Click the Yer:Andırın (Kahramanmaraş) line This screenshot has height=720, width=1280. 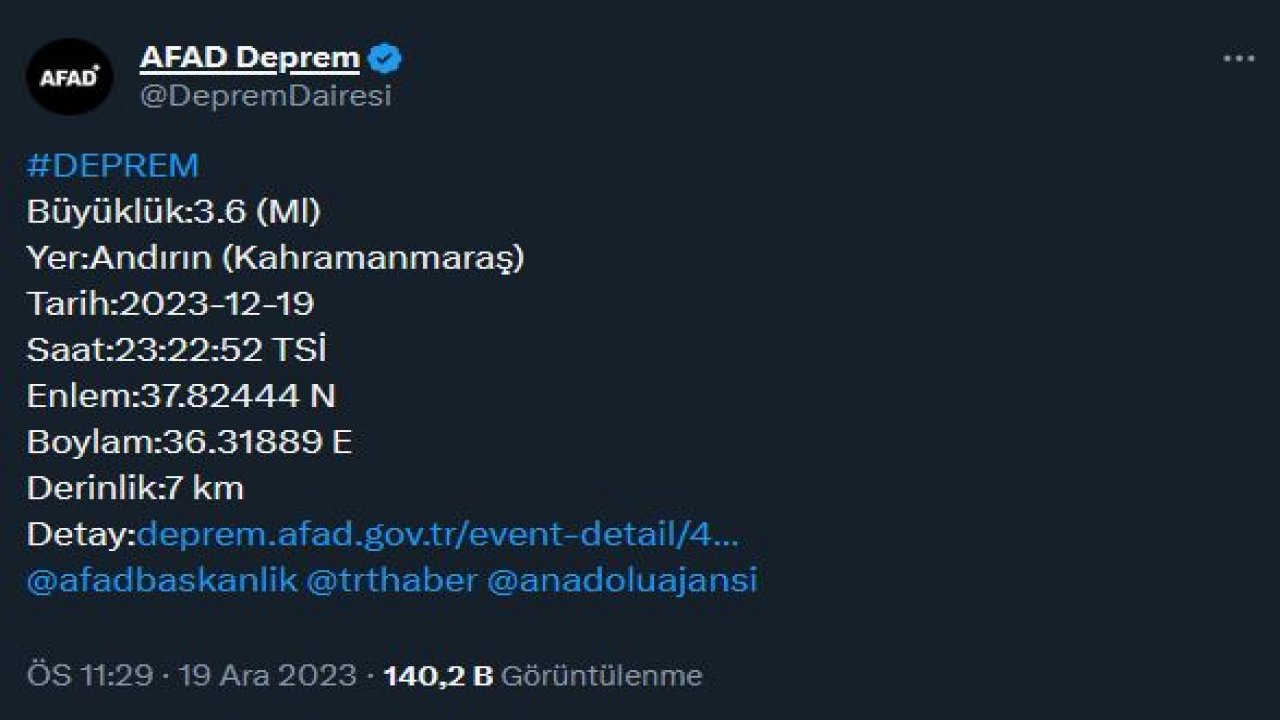(x=275, y=258)
